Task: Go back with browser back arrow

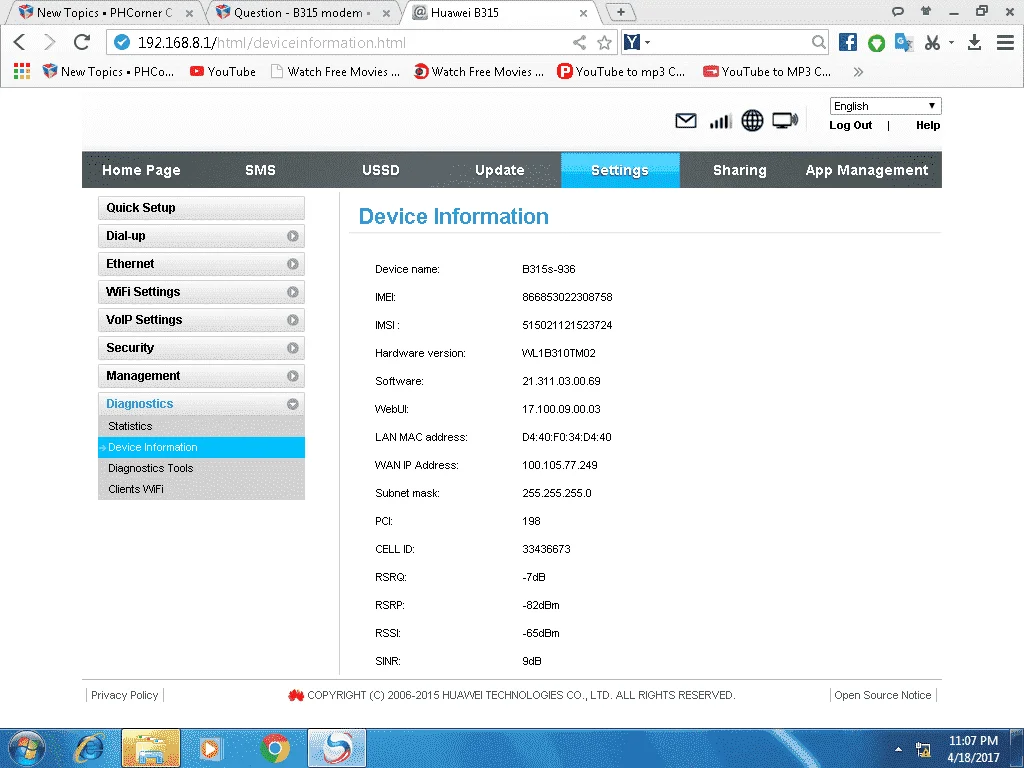Action: point(20,42)
